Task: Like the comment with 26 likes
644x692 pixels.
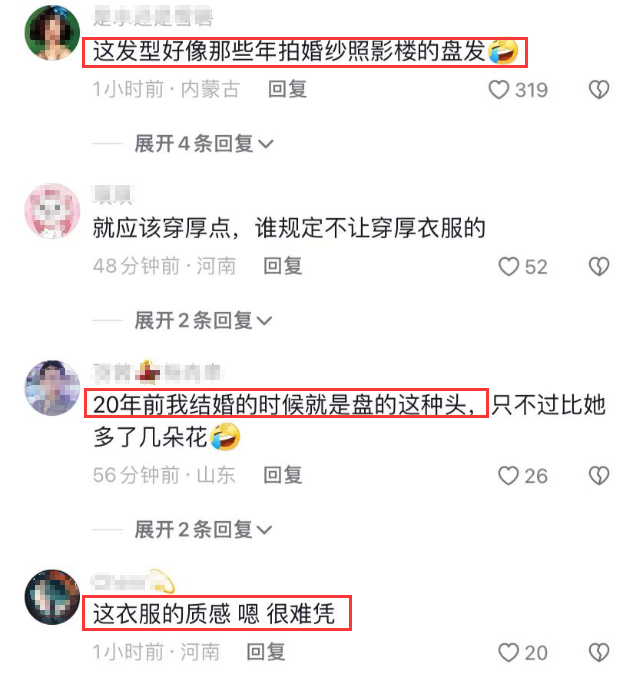Action: pos(508,476)
